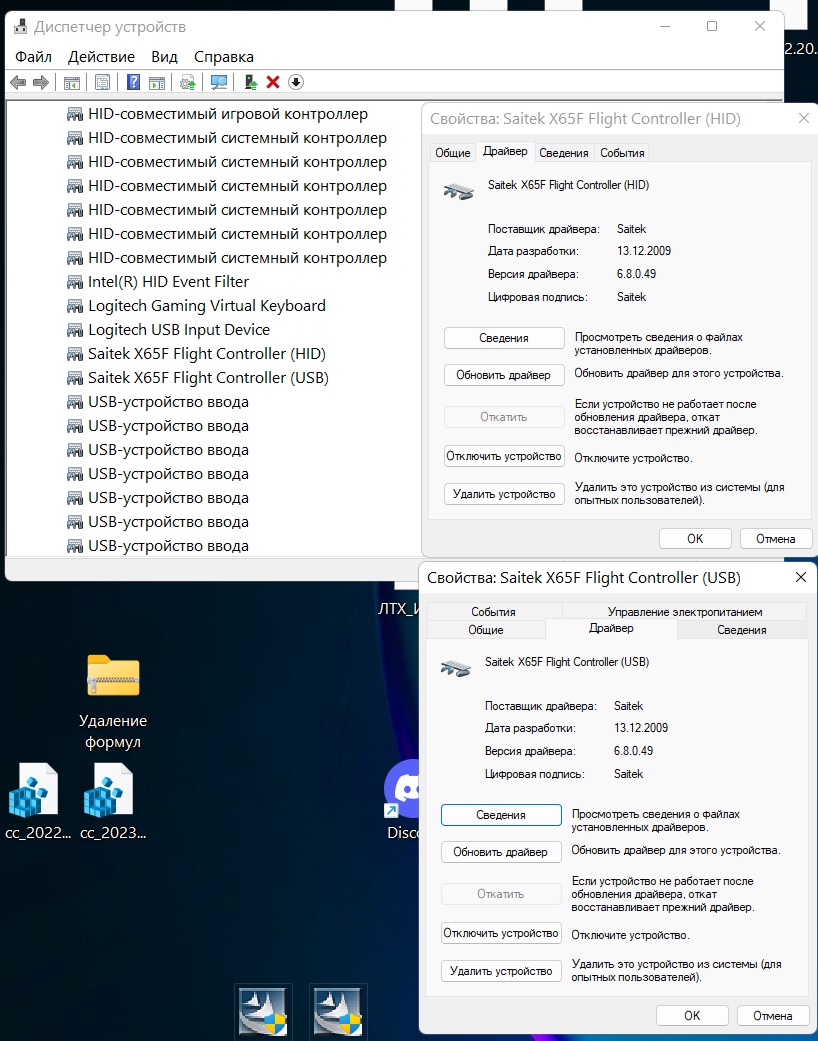Click the Forward arrow in Device Manager toolbar
Image resolution: width=818 pixels, height=1041 pixels.
point(41,82)
